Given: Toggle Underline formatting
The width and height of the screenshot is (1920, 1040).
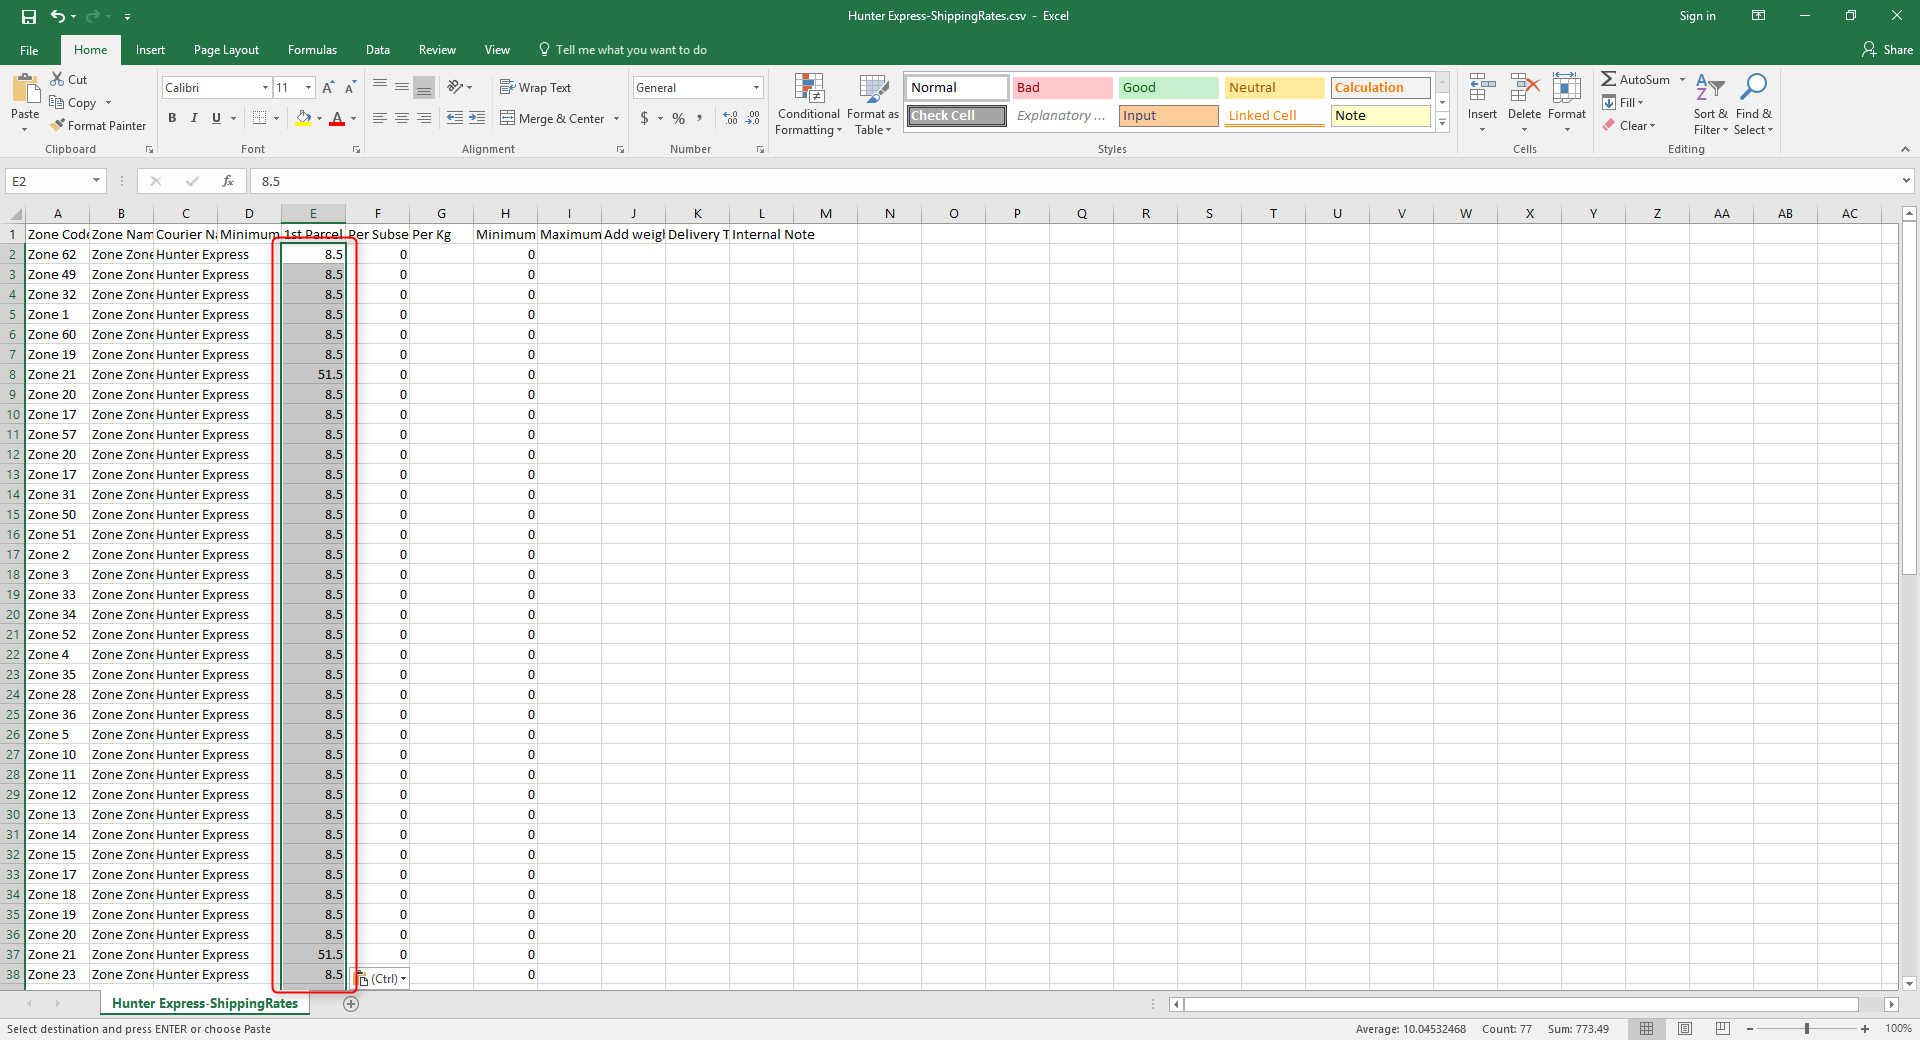Looking at the screenshot, I should 216,118.
